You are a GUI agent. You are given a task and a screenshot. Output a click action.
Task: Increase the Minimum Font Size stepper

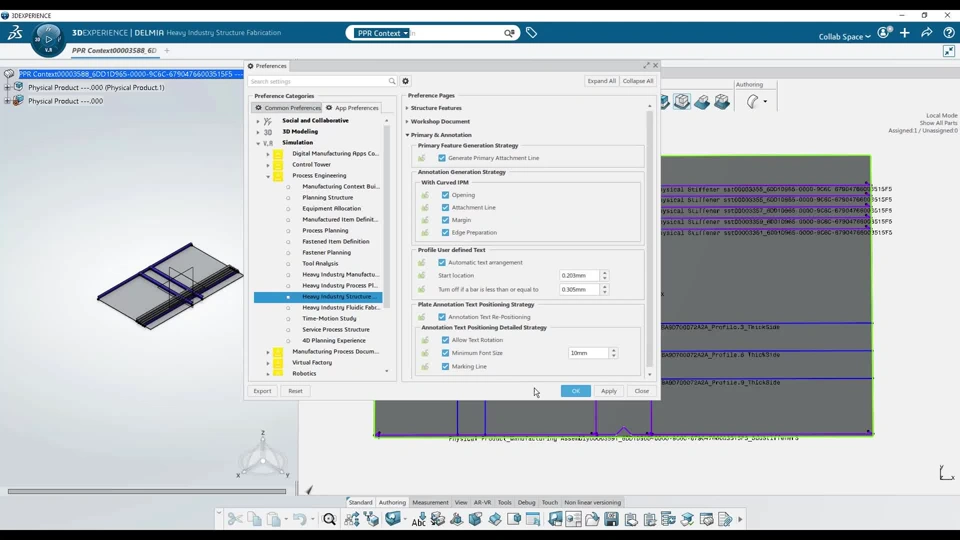click(x=613, y=350)
